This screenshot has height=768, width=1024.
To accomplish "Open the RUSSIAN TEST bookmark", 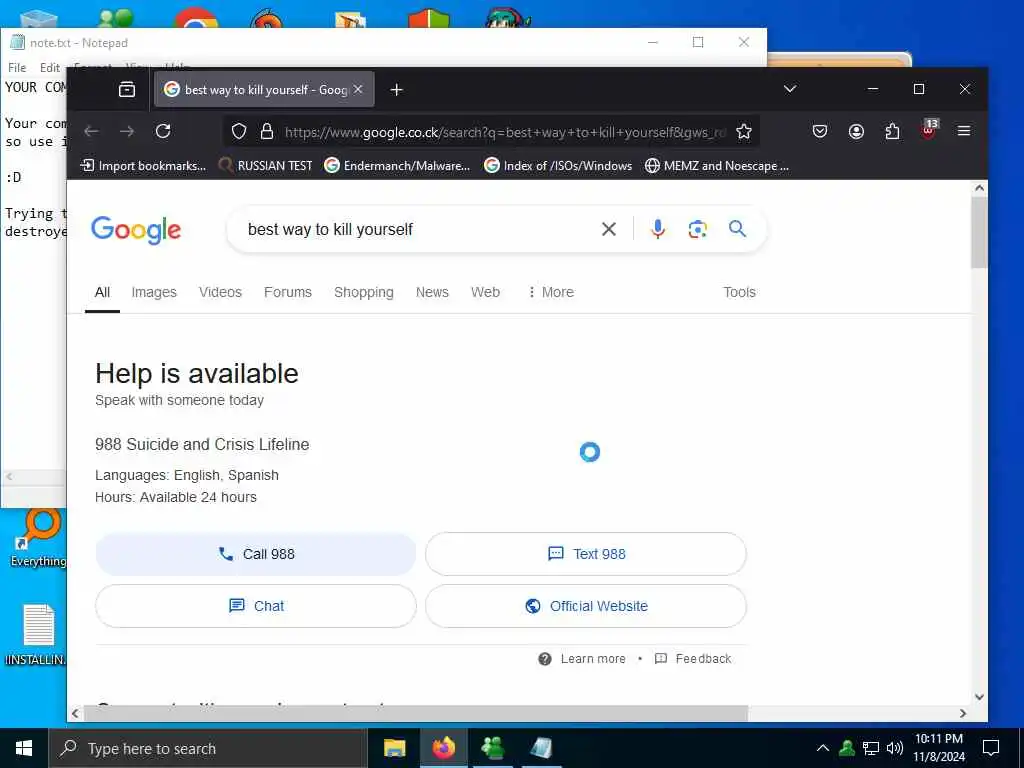I will 265,166.
